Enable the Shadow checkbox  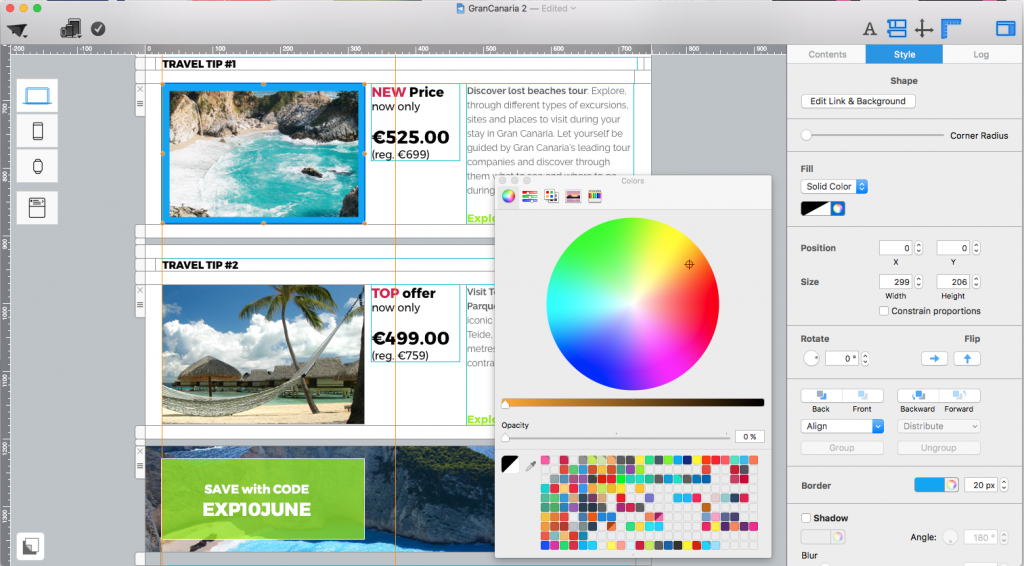[806, 518]
